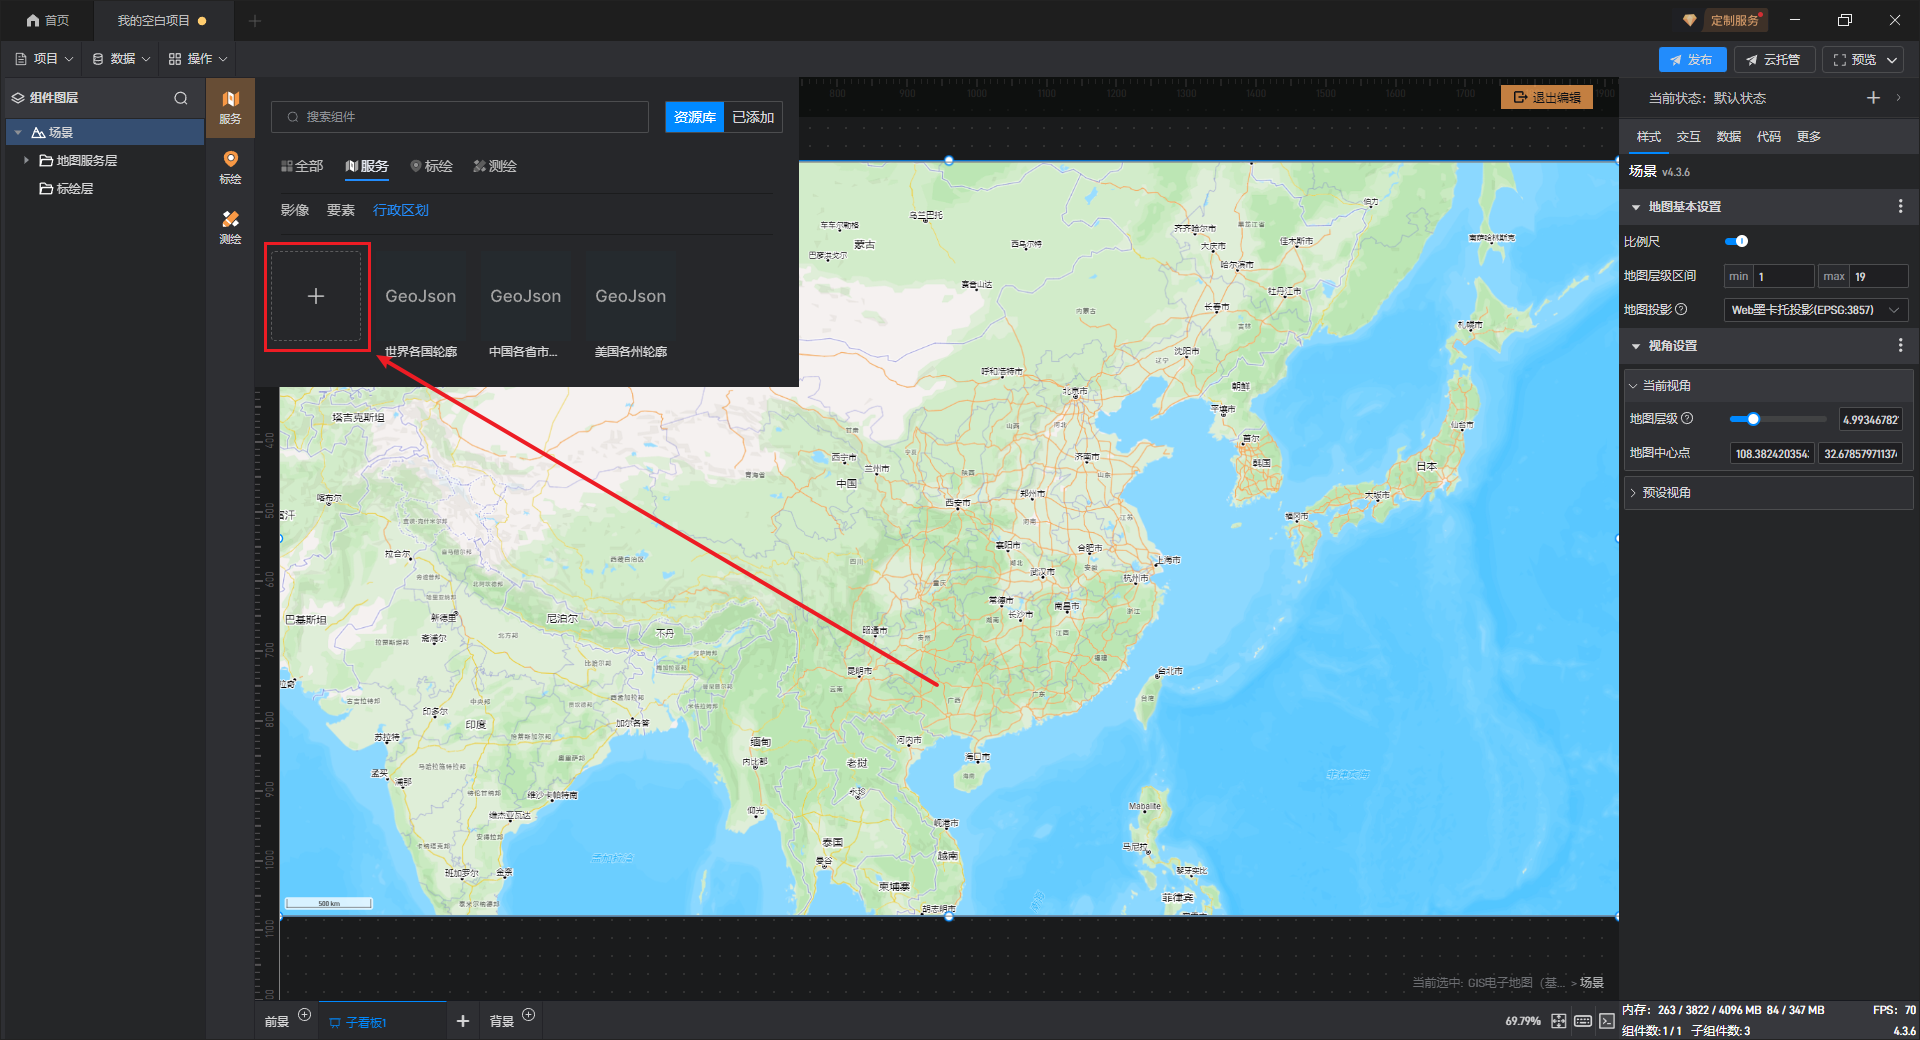This screenshot has width=1920, height=1040.
Task: Add a new project tab
Action: pyautogui.click(x=255, y=20)
